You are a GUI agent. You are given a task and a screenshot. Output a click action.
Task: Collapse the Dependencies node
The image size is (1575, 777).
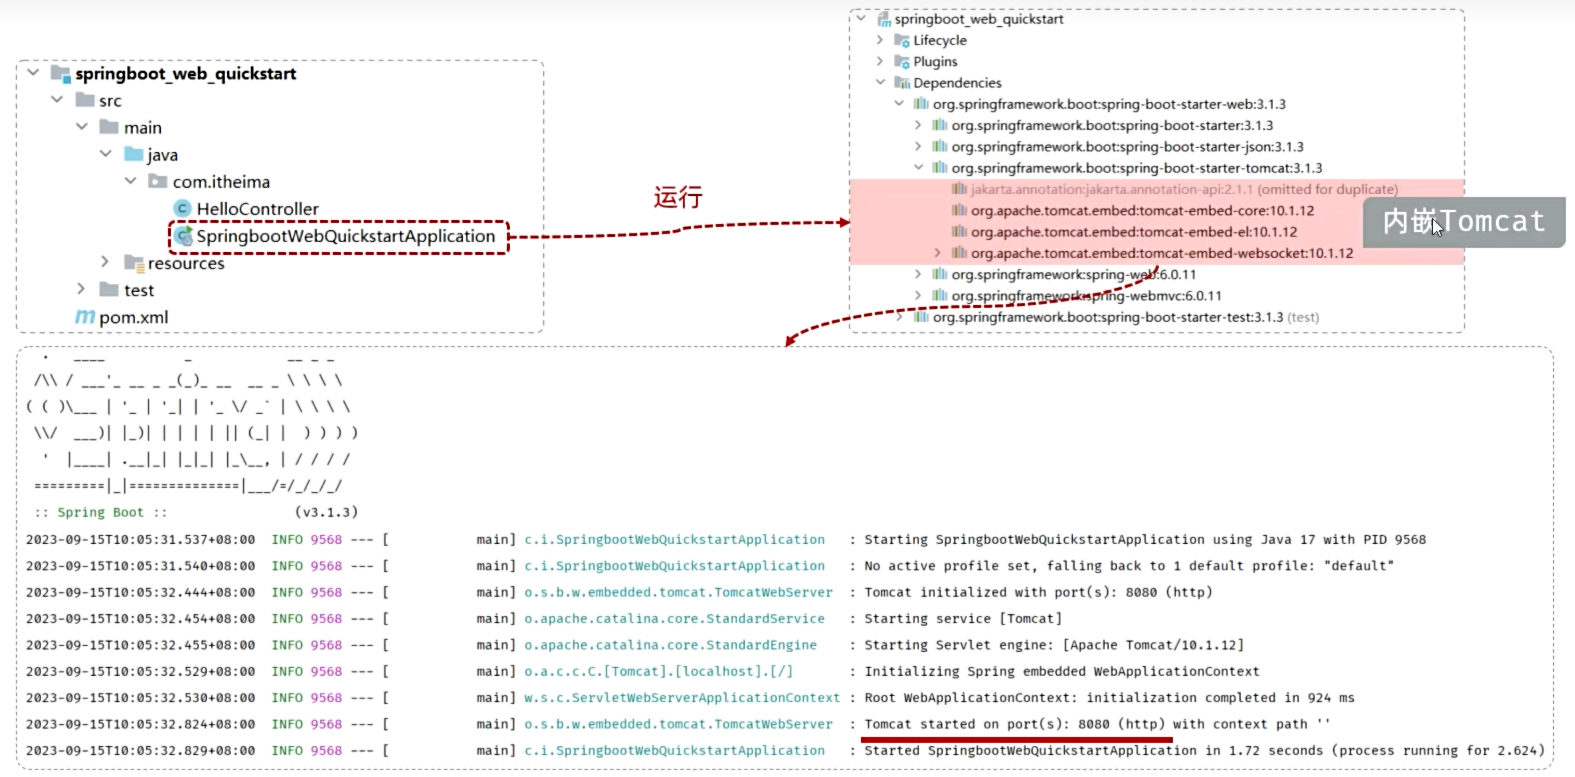coord(880,83)
